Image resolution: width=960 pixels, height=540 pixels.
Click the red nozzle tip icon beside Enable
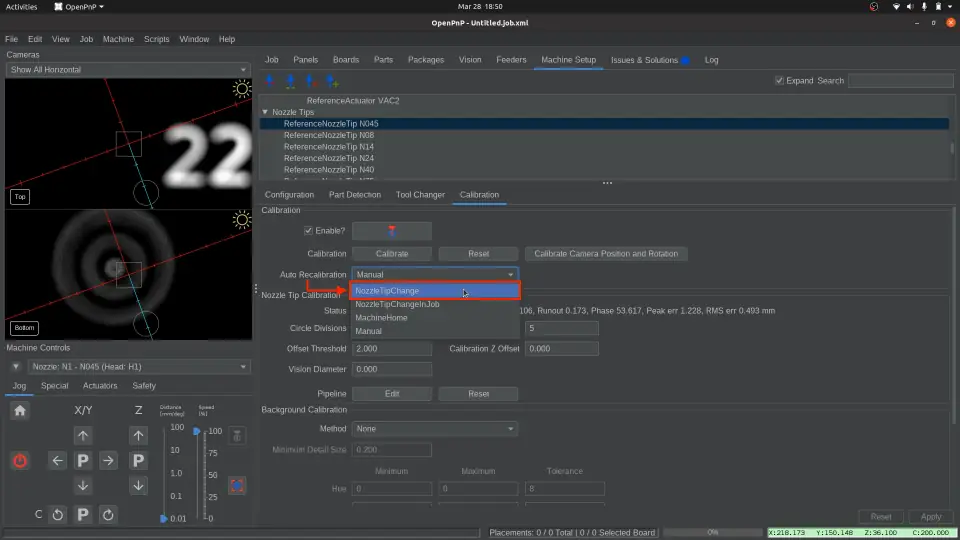coord(392,231)
